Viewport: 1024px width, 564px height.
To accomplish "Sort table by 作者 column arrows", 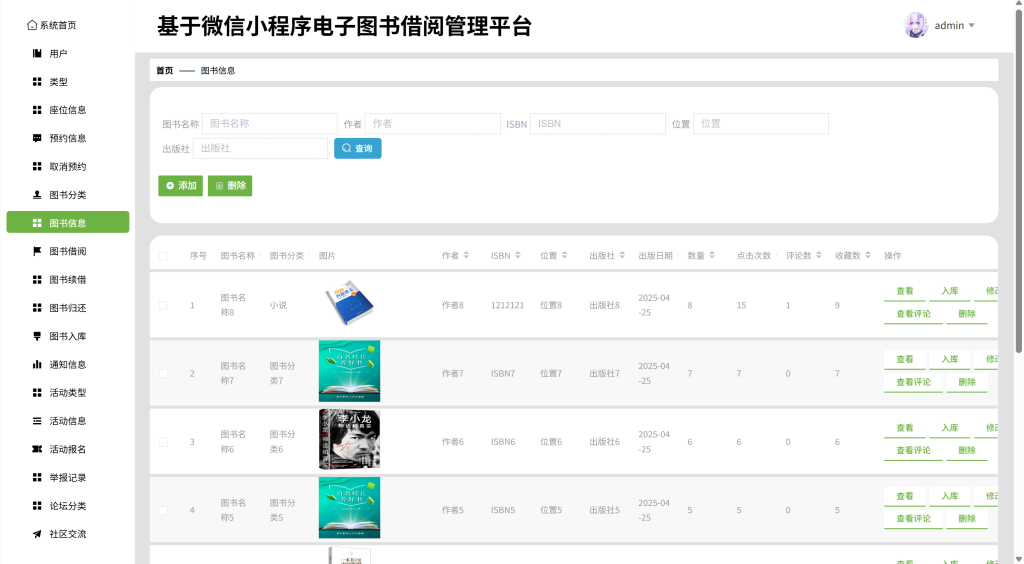I will click(x=466, y=255).
